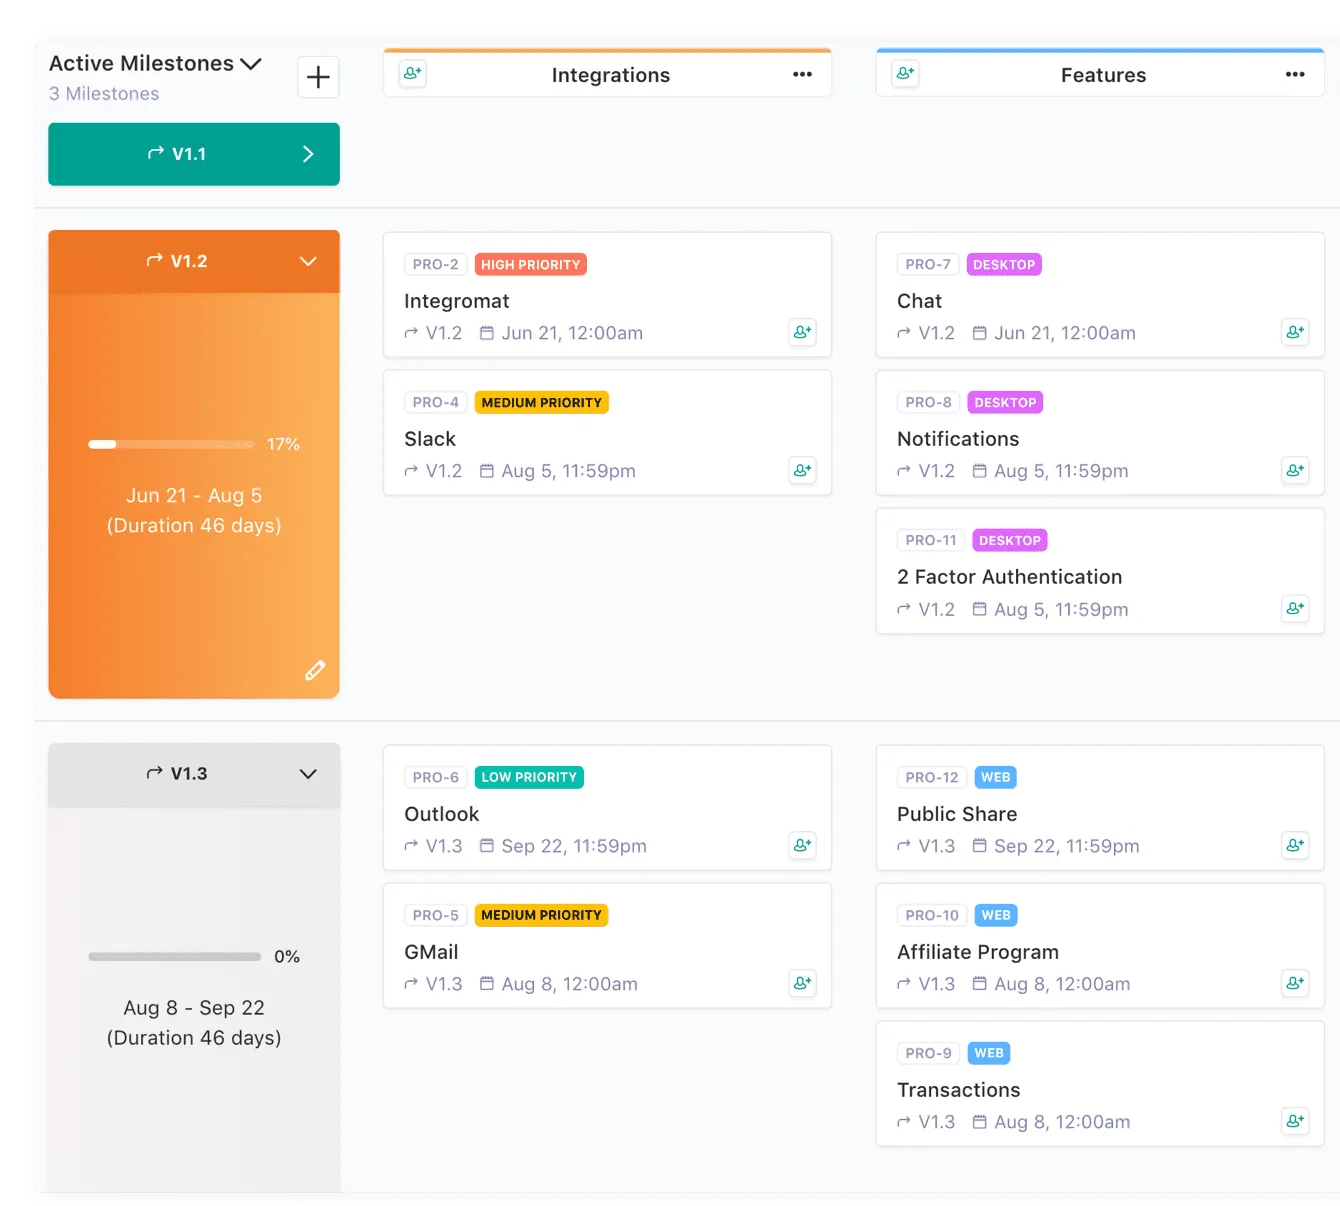Open the assignee icon on the Integrations column header
This screenshot has width=1340, height=1206.
tap(411, 73)
